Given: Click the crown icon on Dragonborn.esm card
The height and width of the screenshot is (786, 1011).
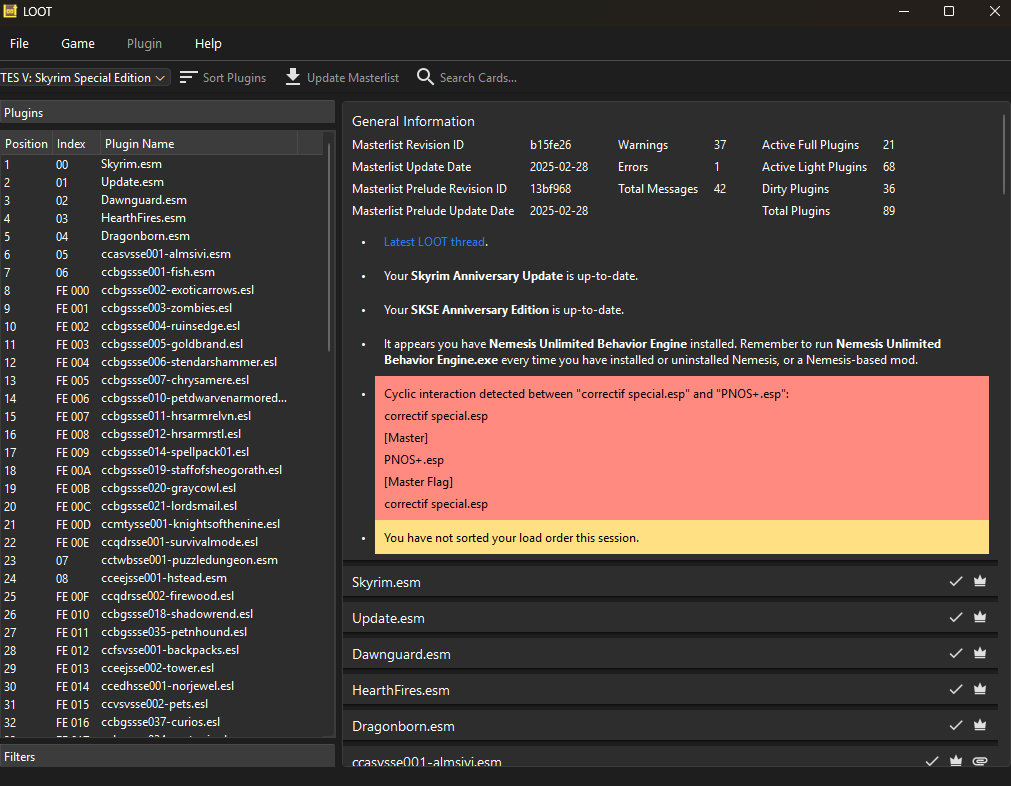Looking at the screenshot, I should [x=980, y=726].
